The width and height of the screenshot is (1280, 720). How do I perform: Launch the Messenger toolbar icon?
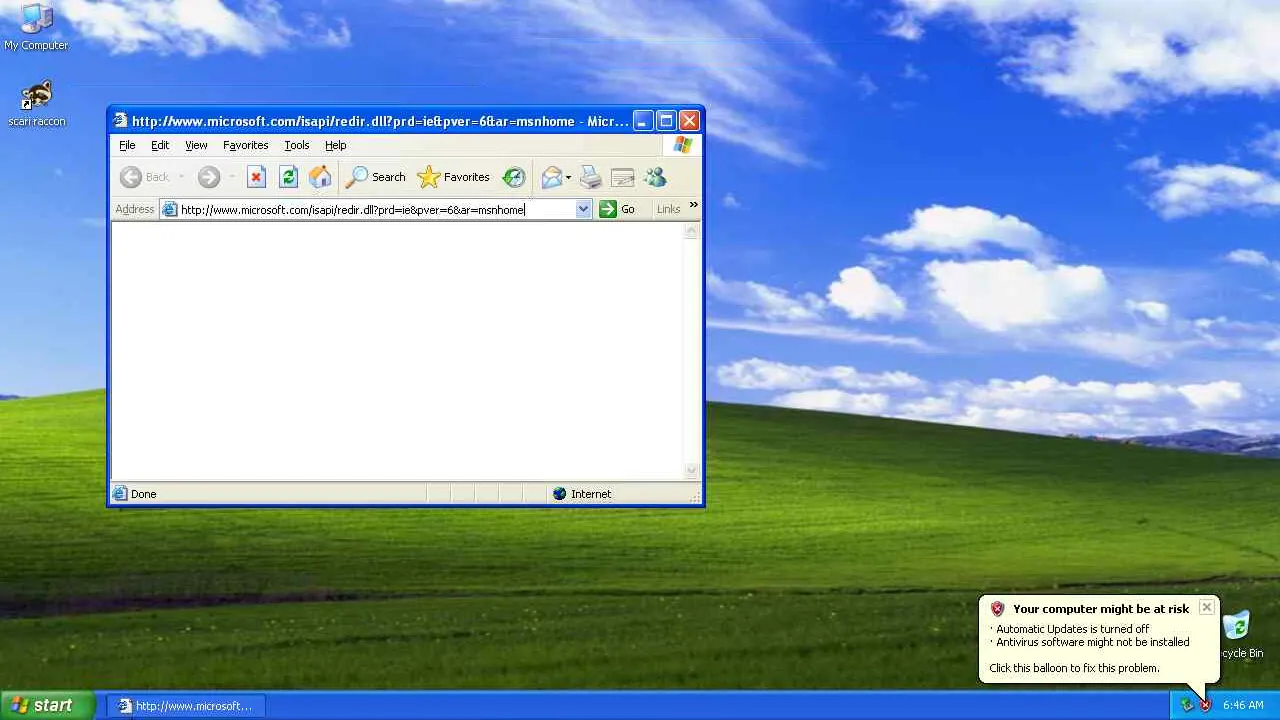[x=655, y=177]
